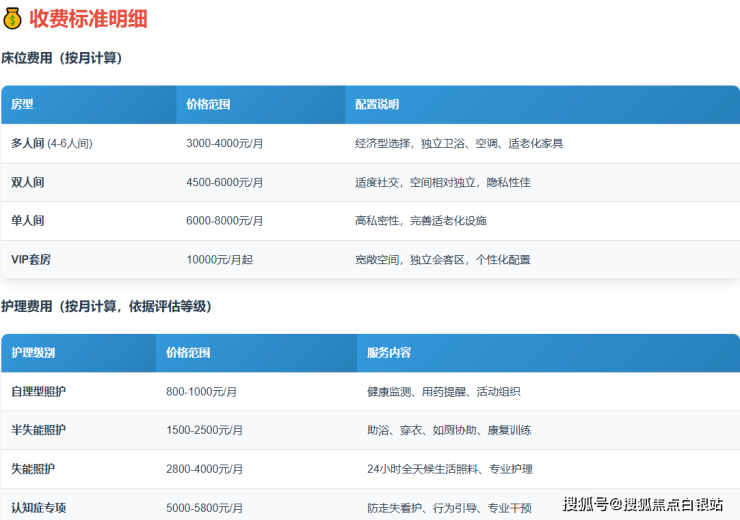Select the 失能照护 care level cell
740x520 pixels.
click(x=33, y=468)
